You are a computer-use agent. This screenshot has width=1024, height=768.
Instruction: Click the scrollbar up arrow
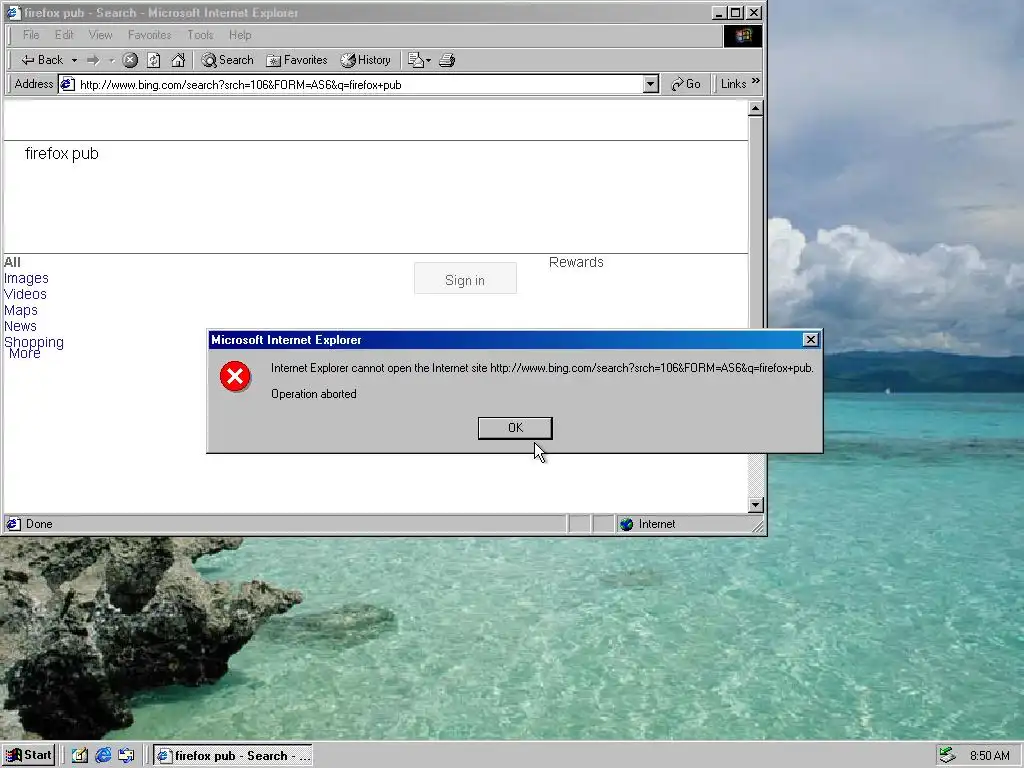[756, 108]
